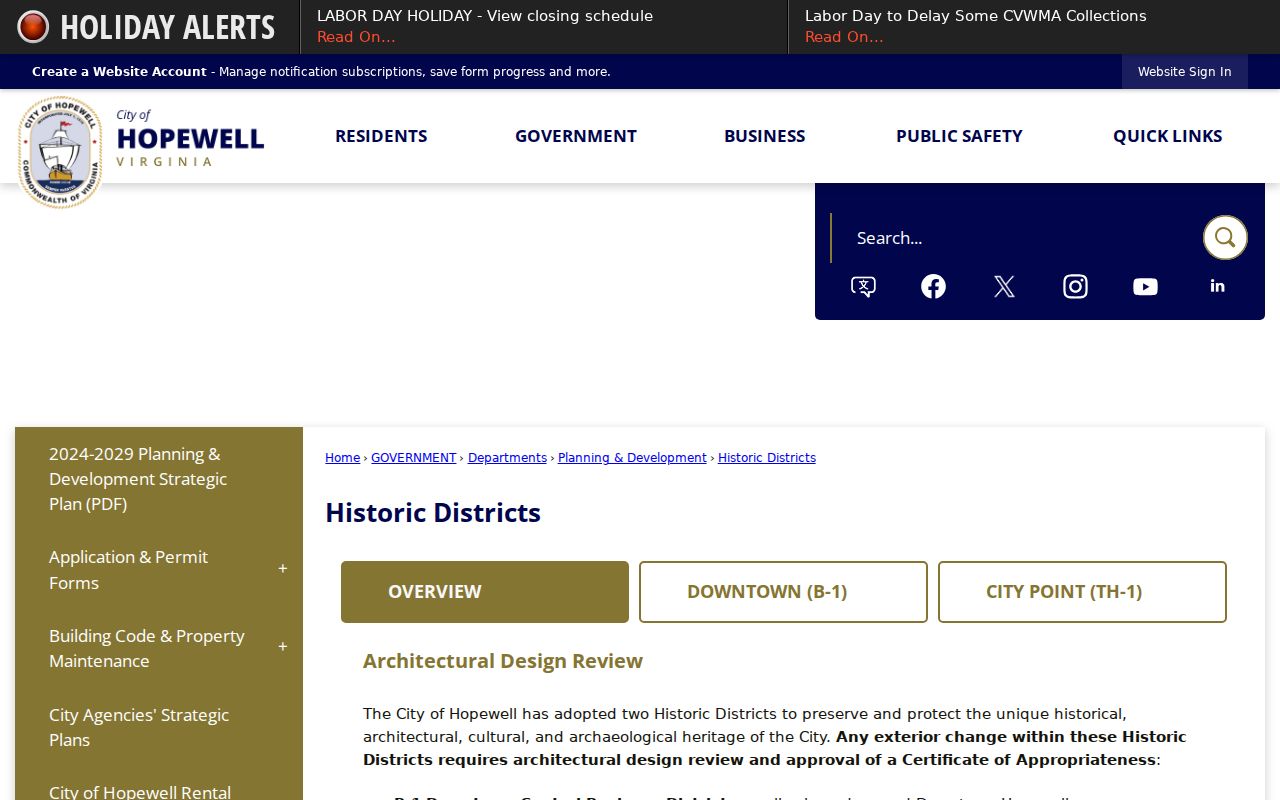Open Read On under Labor Day Holiday alert
The height and width of the screenshot is (800, 1280).
[x=356, y=37]
